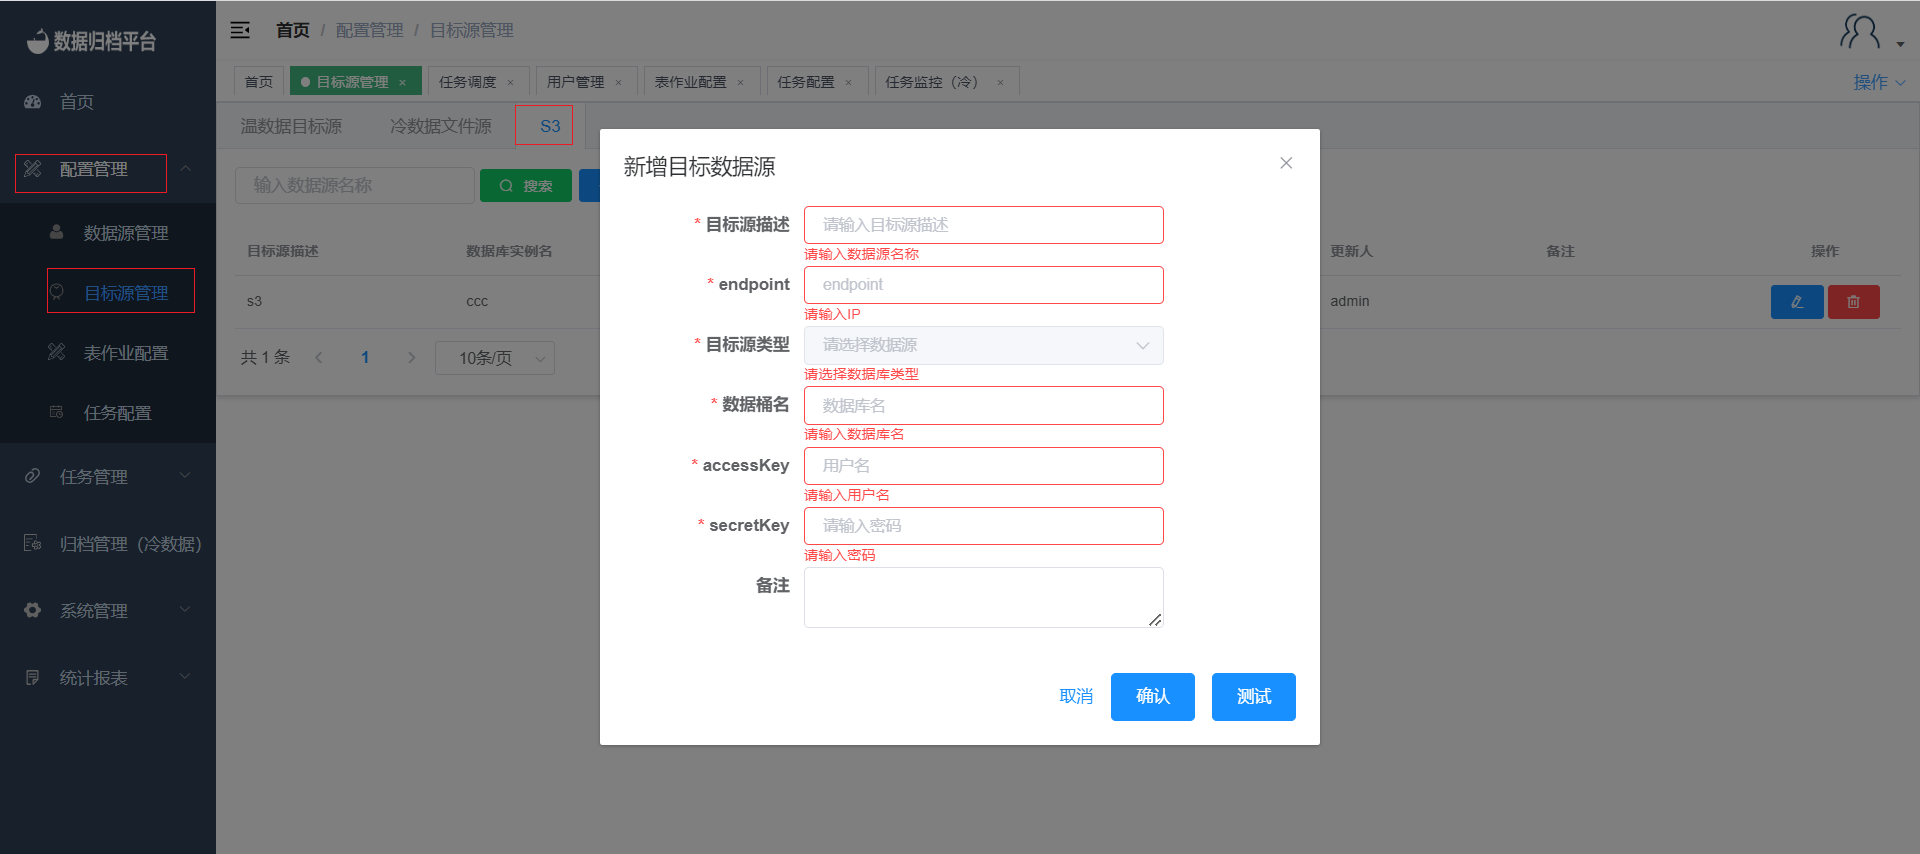Go to previous page arrow in pagination
Image resolution: width=1920 pixels, height=854 pixels.
click(x=319, y=357)
